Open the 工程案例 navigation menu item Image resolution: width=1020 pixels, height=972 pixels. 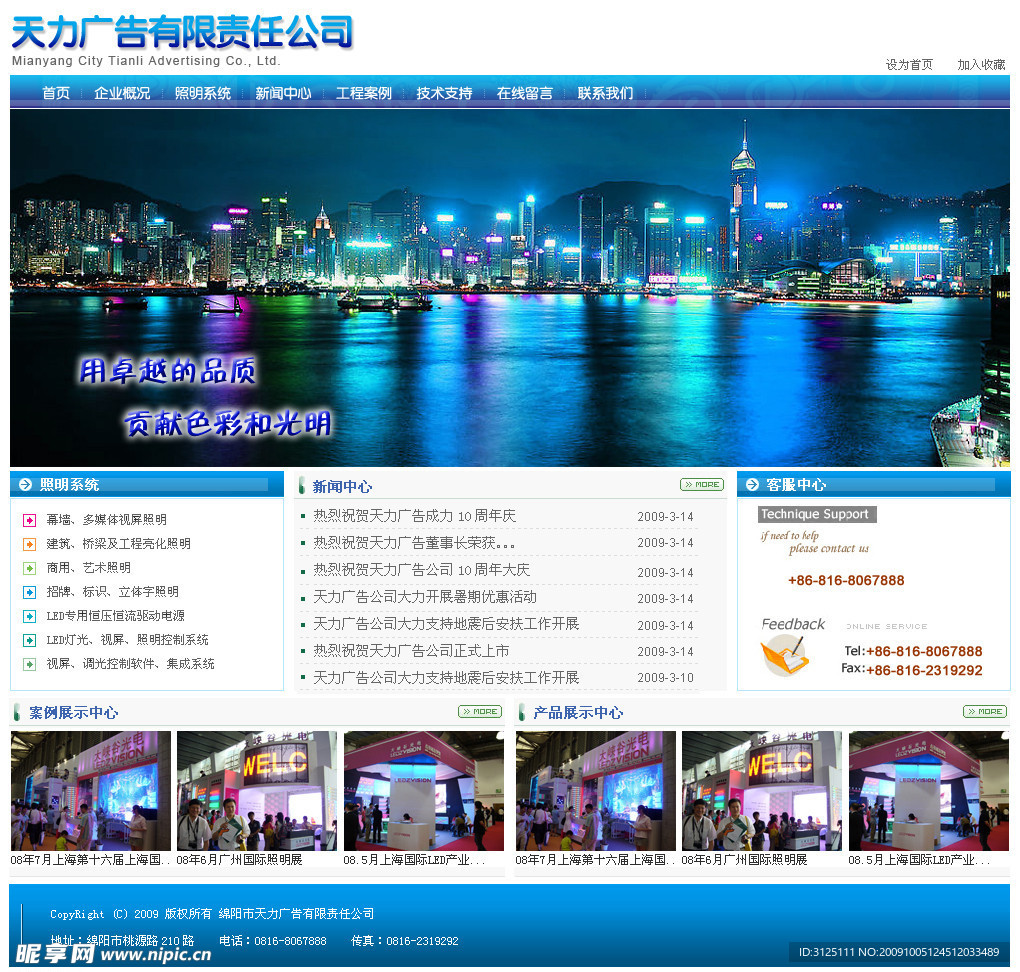(364, 92)
